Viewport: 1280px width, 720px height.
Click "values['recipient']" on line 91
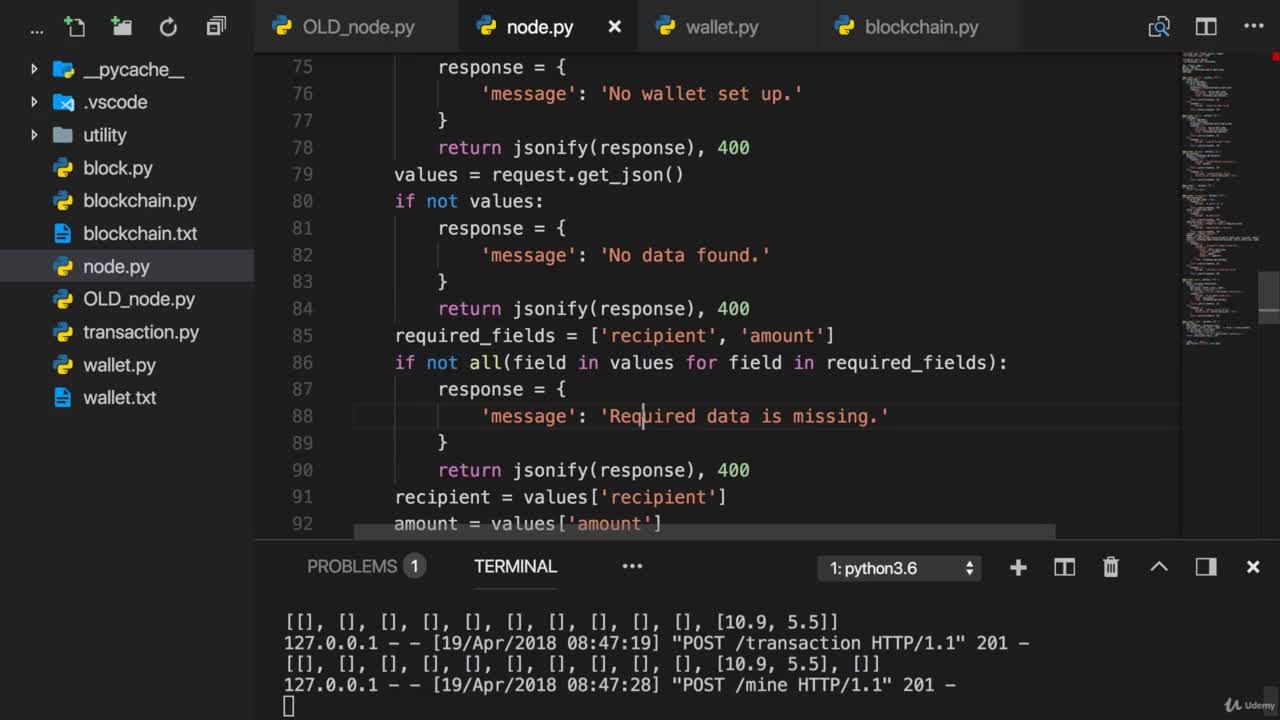(x=609, y=497)
